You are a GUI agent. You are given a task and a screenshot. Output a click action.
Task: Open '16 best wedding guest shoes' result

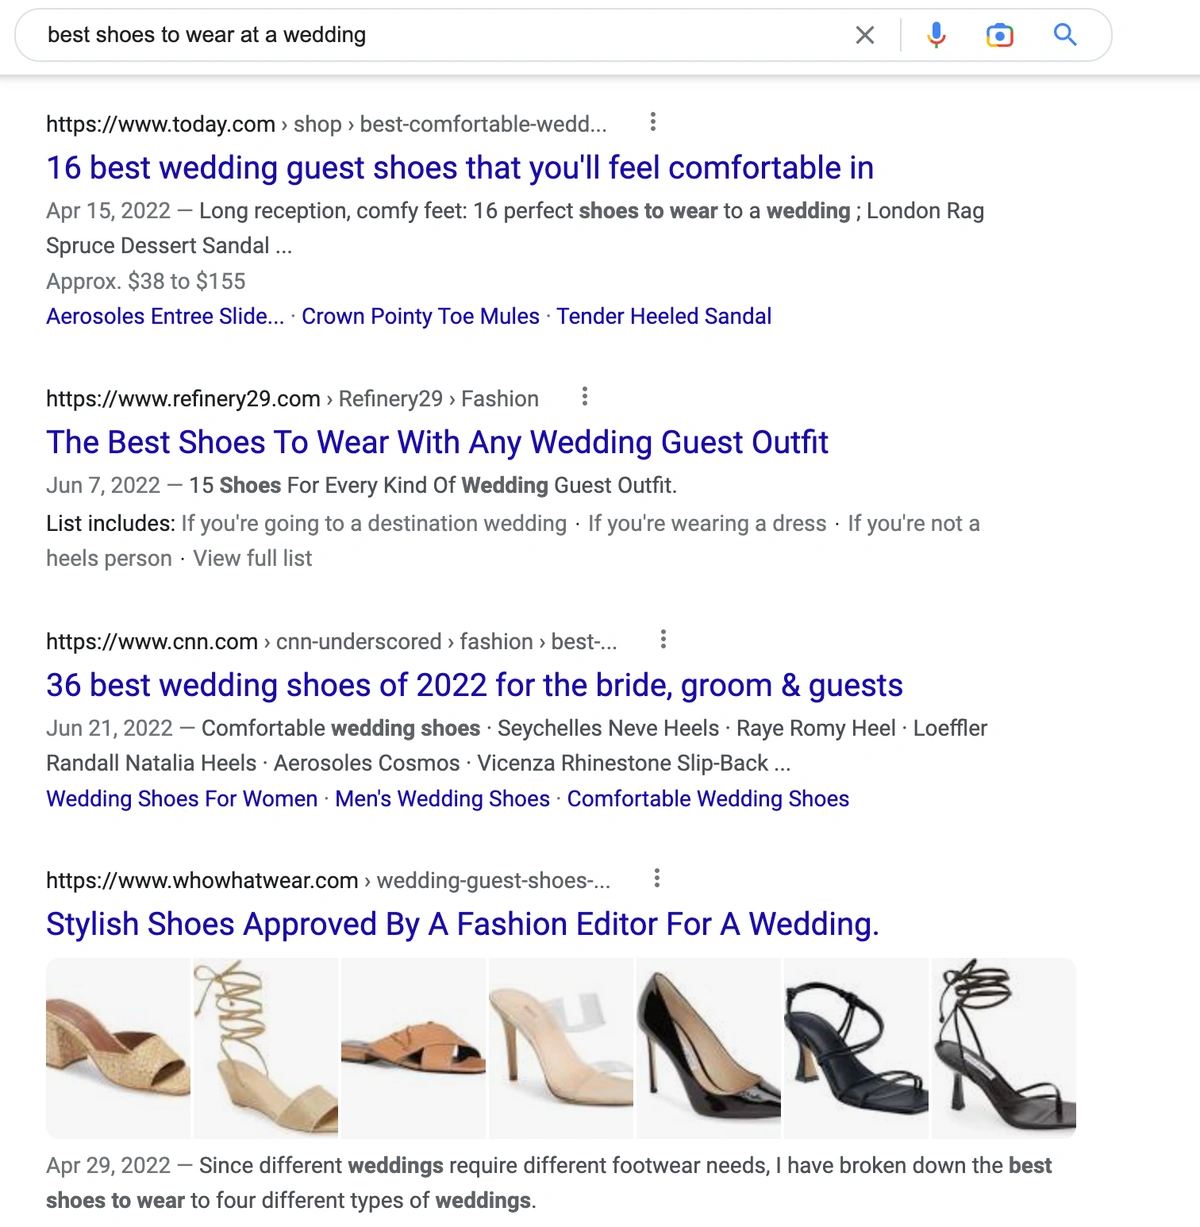click(x=460, y=168)
